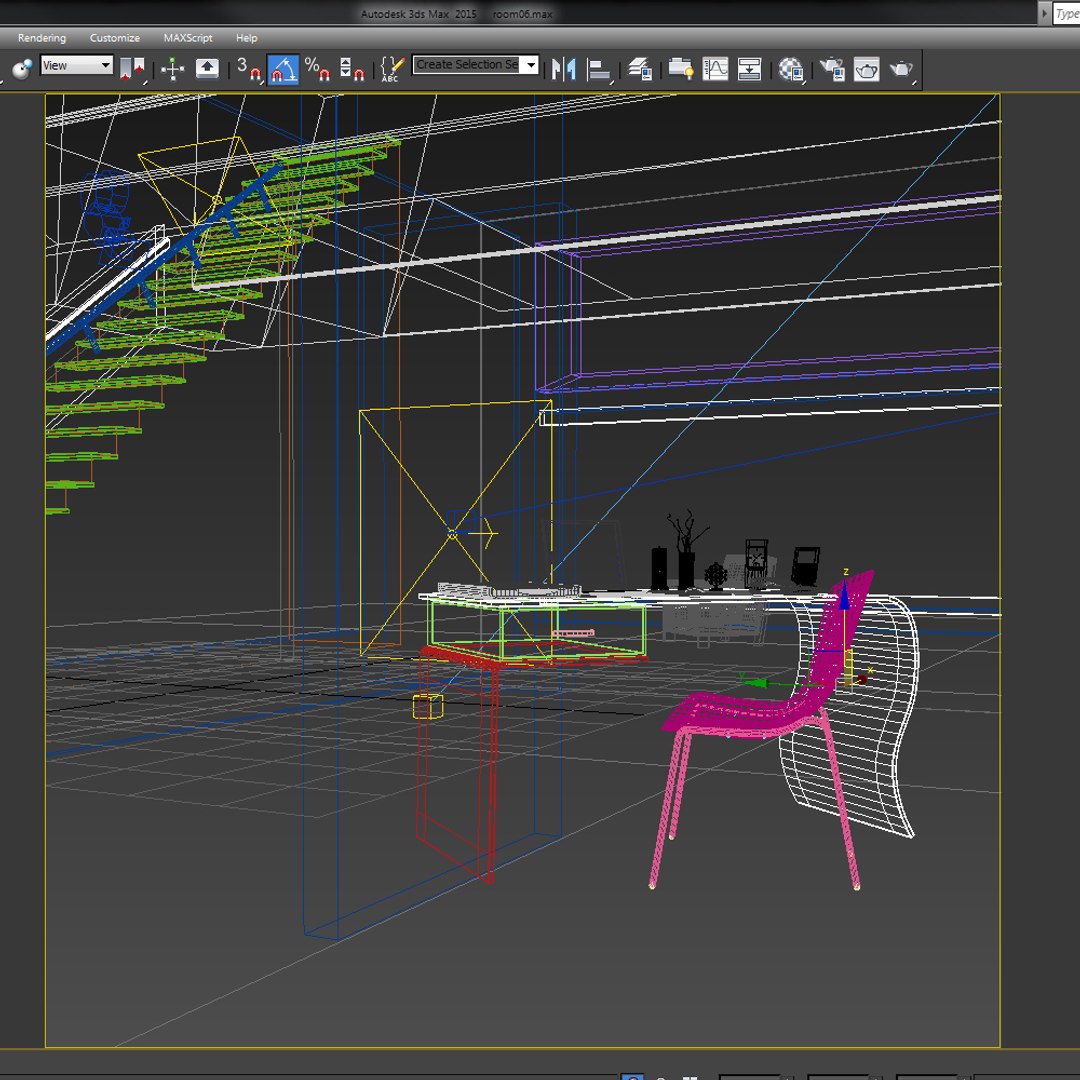Viewport: 1080px width, 1080px height.
Task: Click the Render Production teapot
Action: [x=901, y=69]
